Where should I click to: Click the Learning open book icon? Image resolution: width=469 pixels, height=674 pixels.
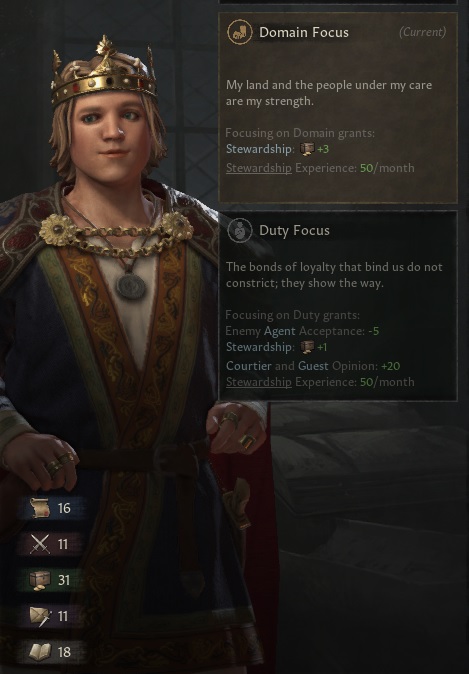[40, 652]
